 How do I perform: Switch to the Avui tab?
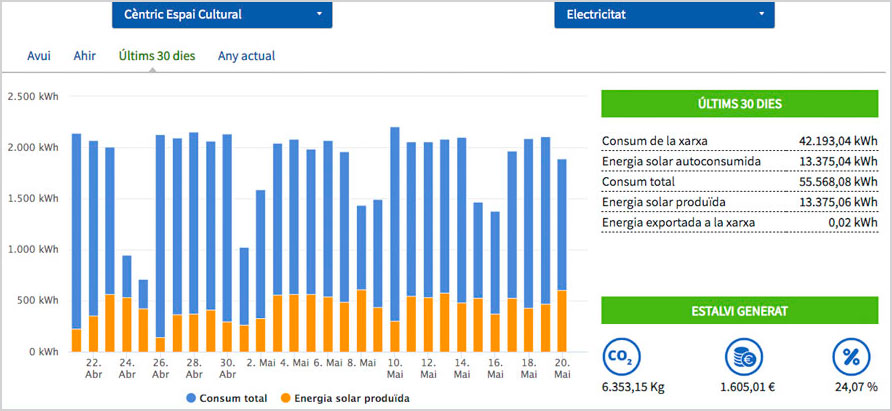[x=39, y=56]
